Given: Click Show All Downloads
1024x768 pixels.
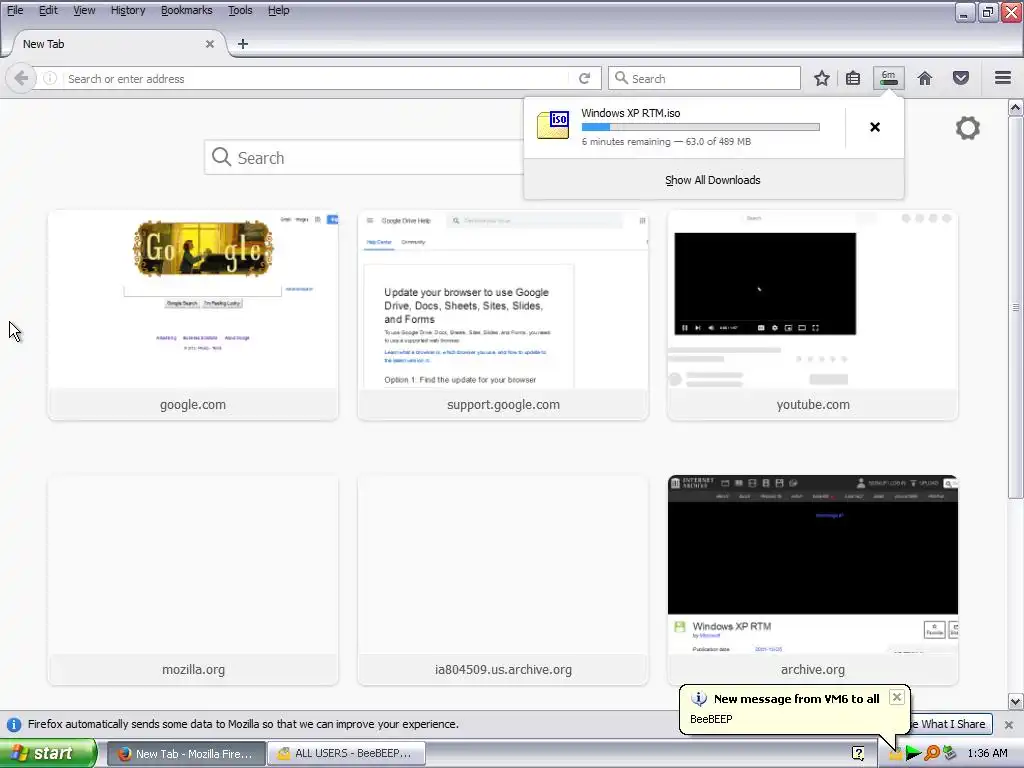Looking at the screenshot, I should coord(713,180).
